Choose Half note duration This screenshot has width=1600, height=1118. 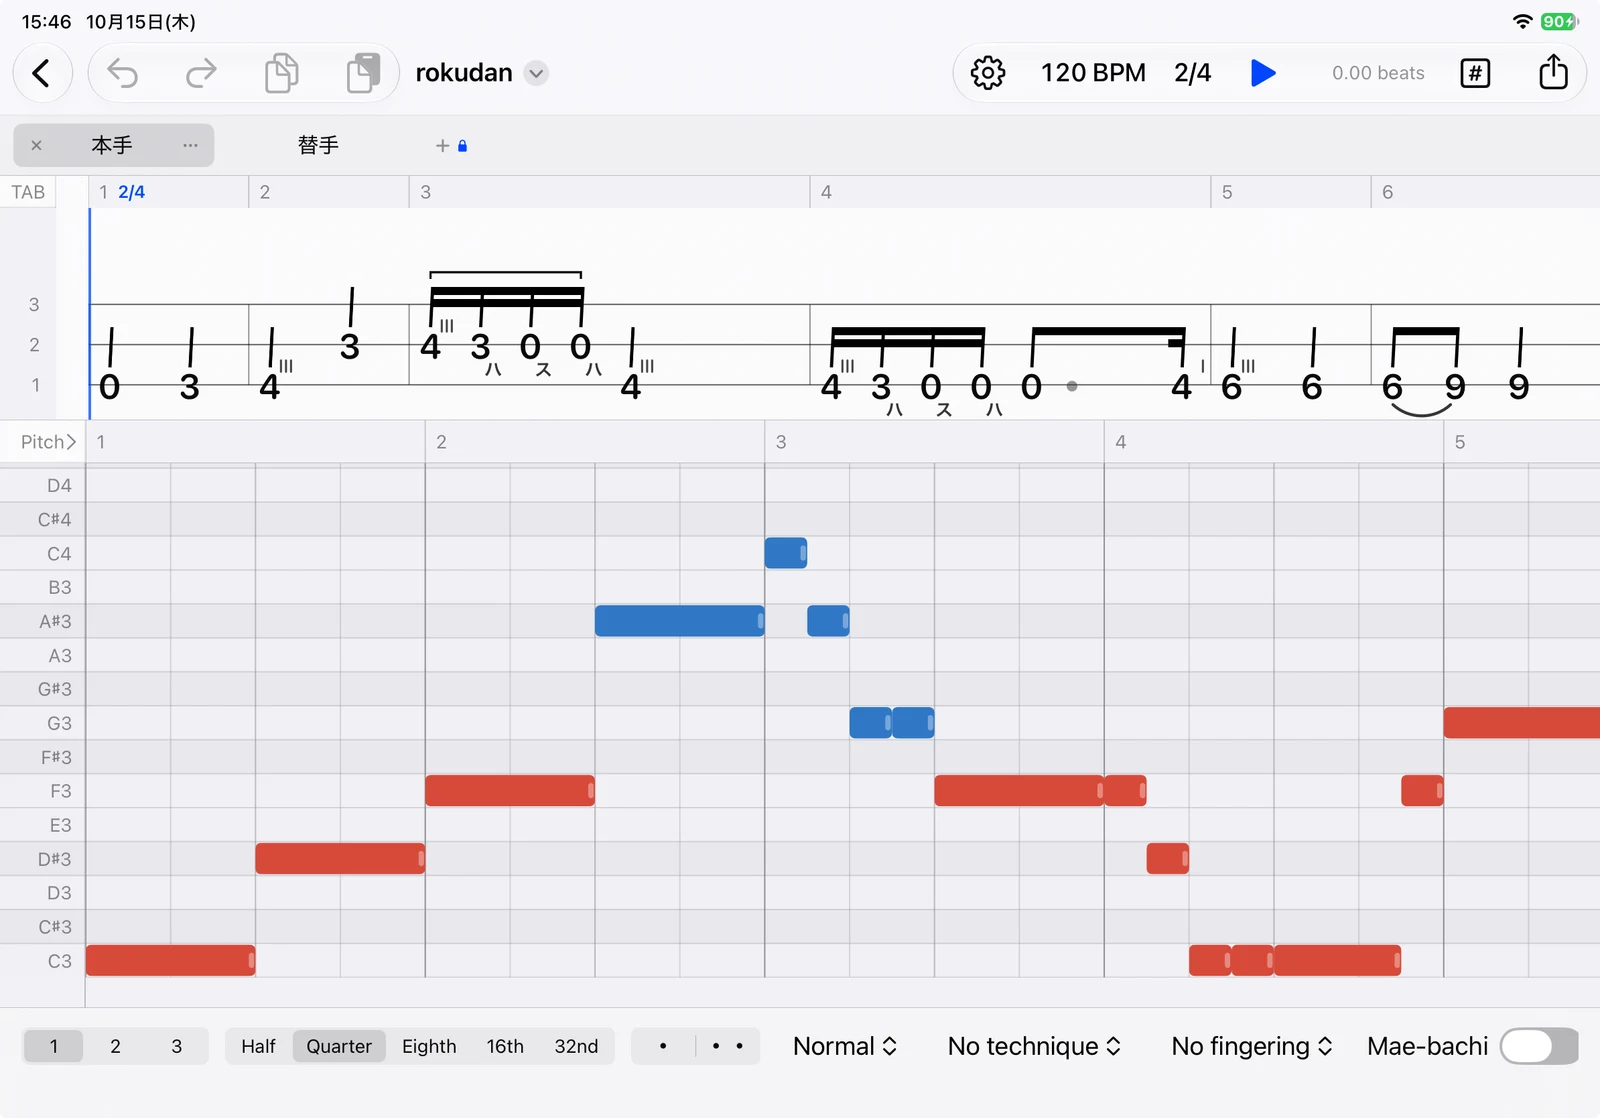(x=258, y=1046)
